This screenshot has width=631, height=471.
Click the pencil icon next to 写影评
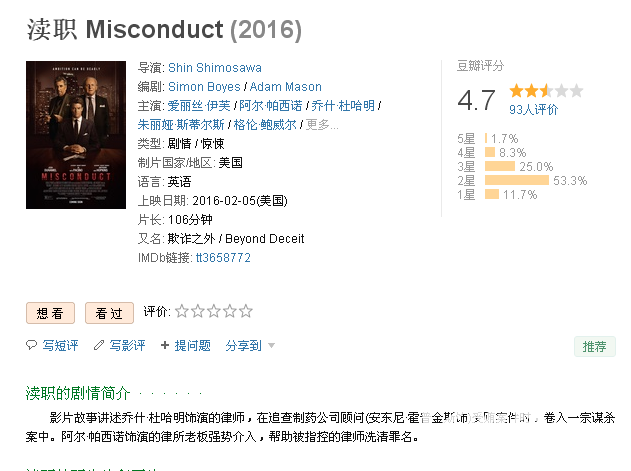[x=99, y=345]
